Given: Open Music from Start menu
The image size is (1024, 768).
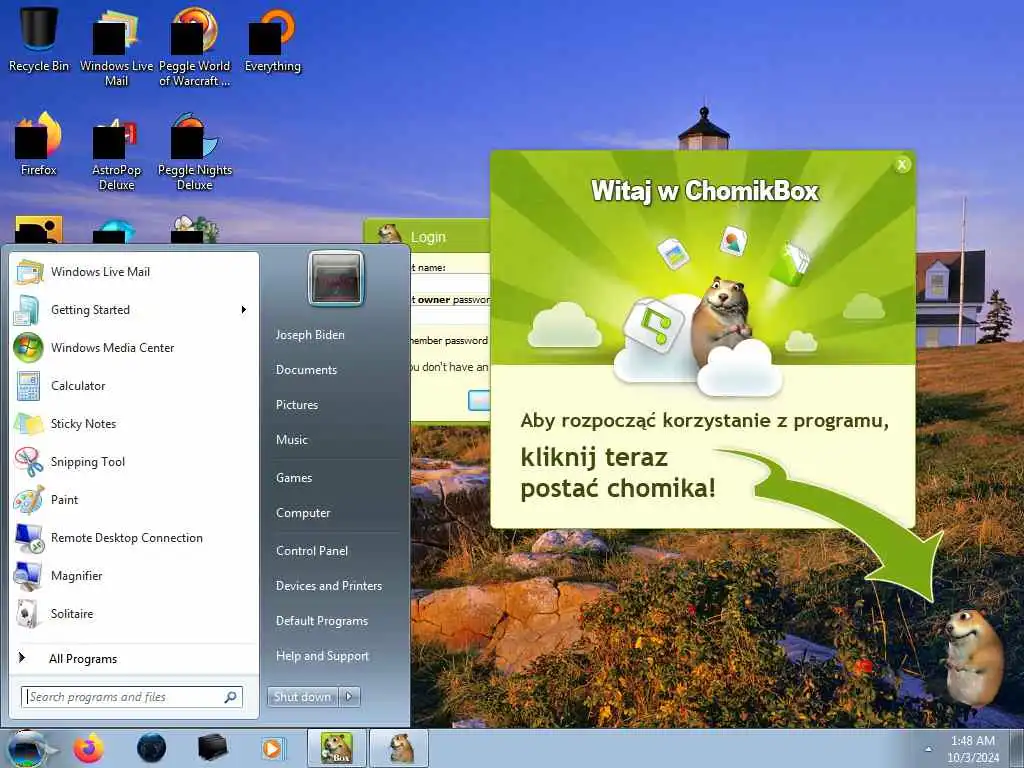Looking at the screenshot, I should pyautogui.click(x=291, y=440).
